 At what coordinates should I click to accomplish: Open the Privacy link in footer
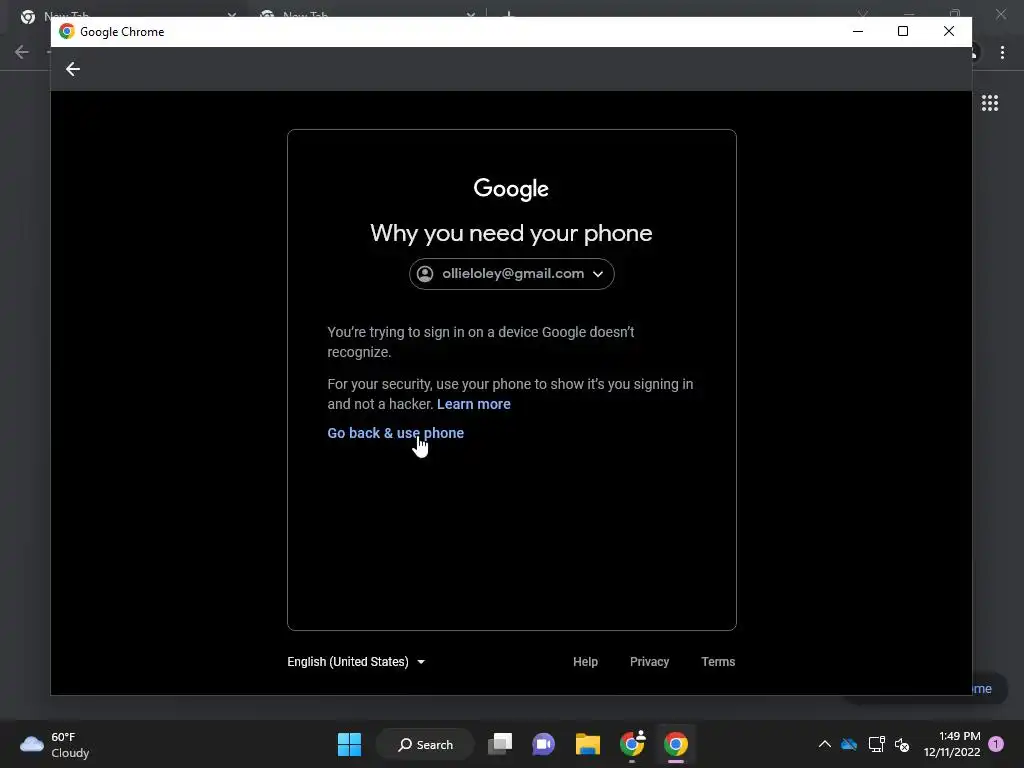649,662
